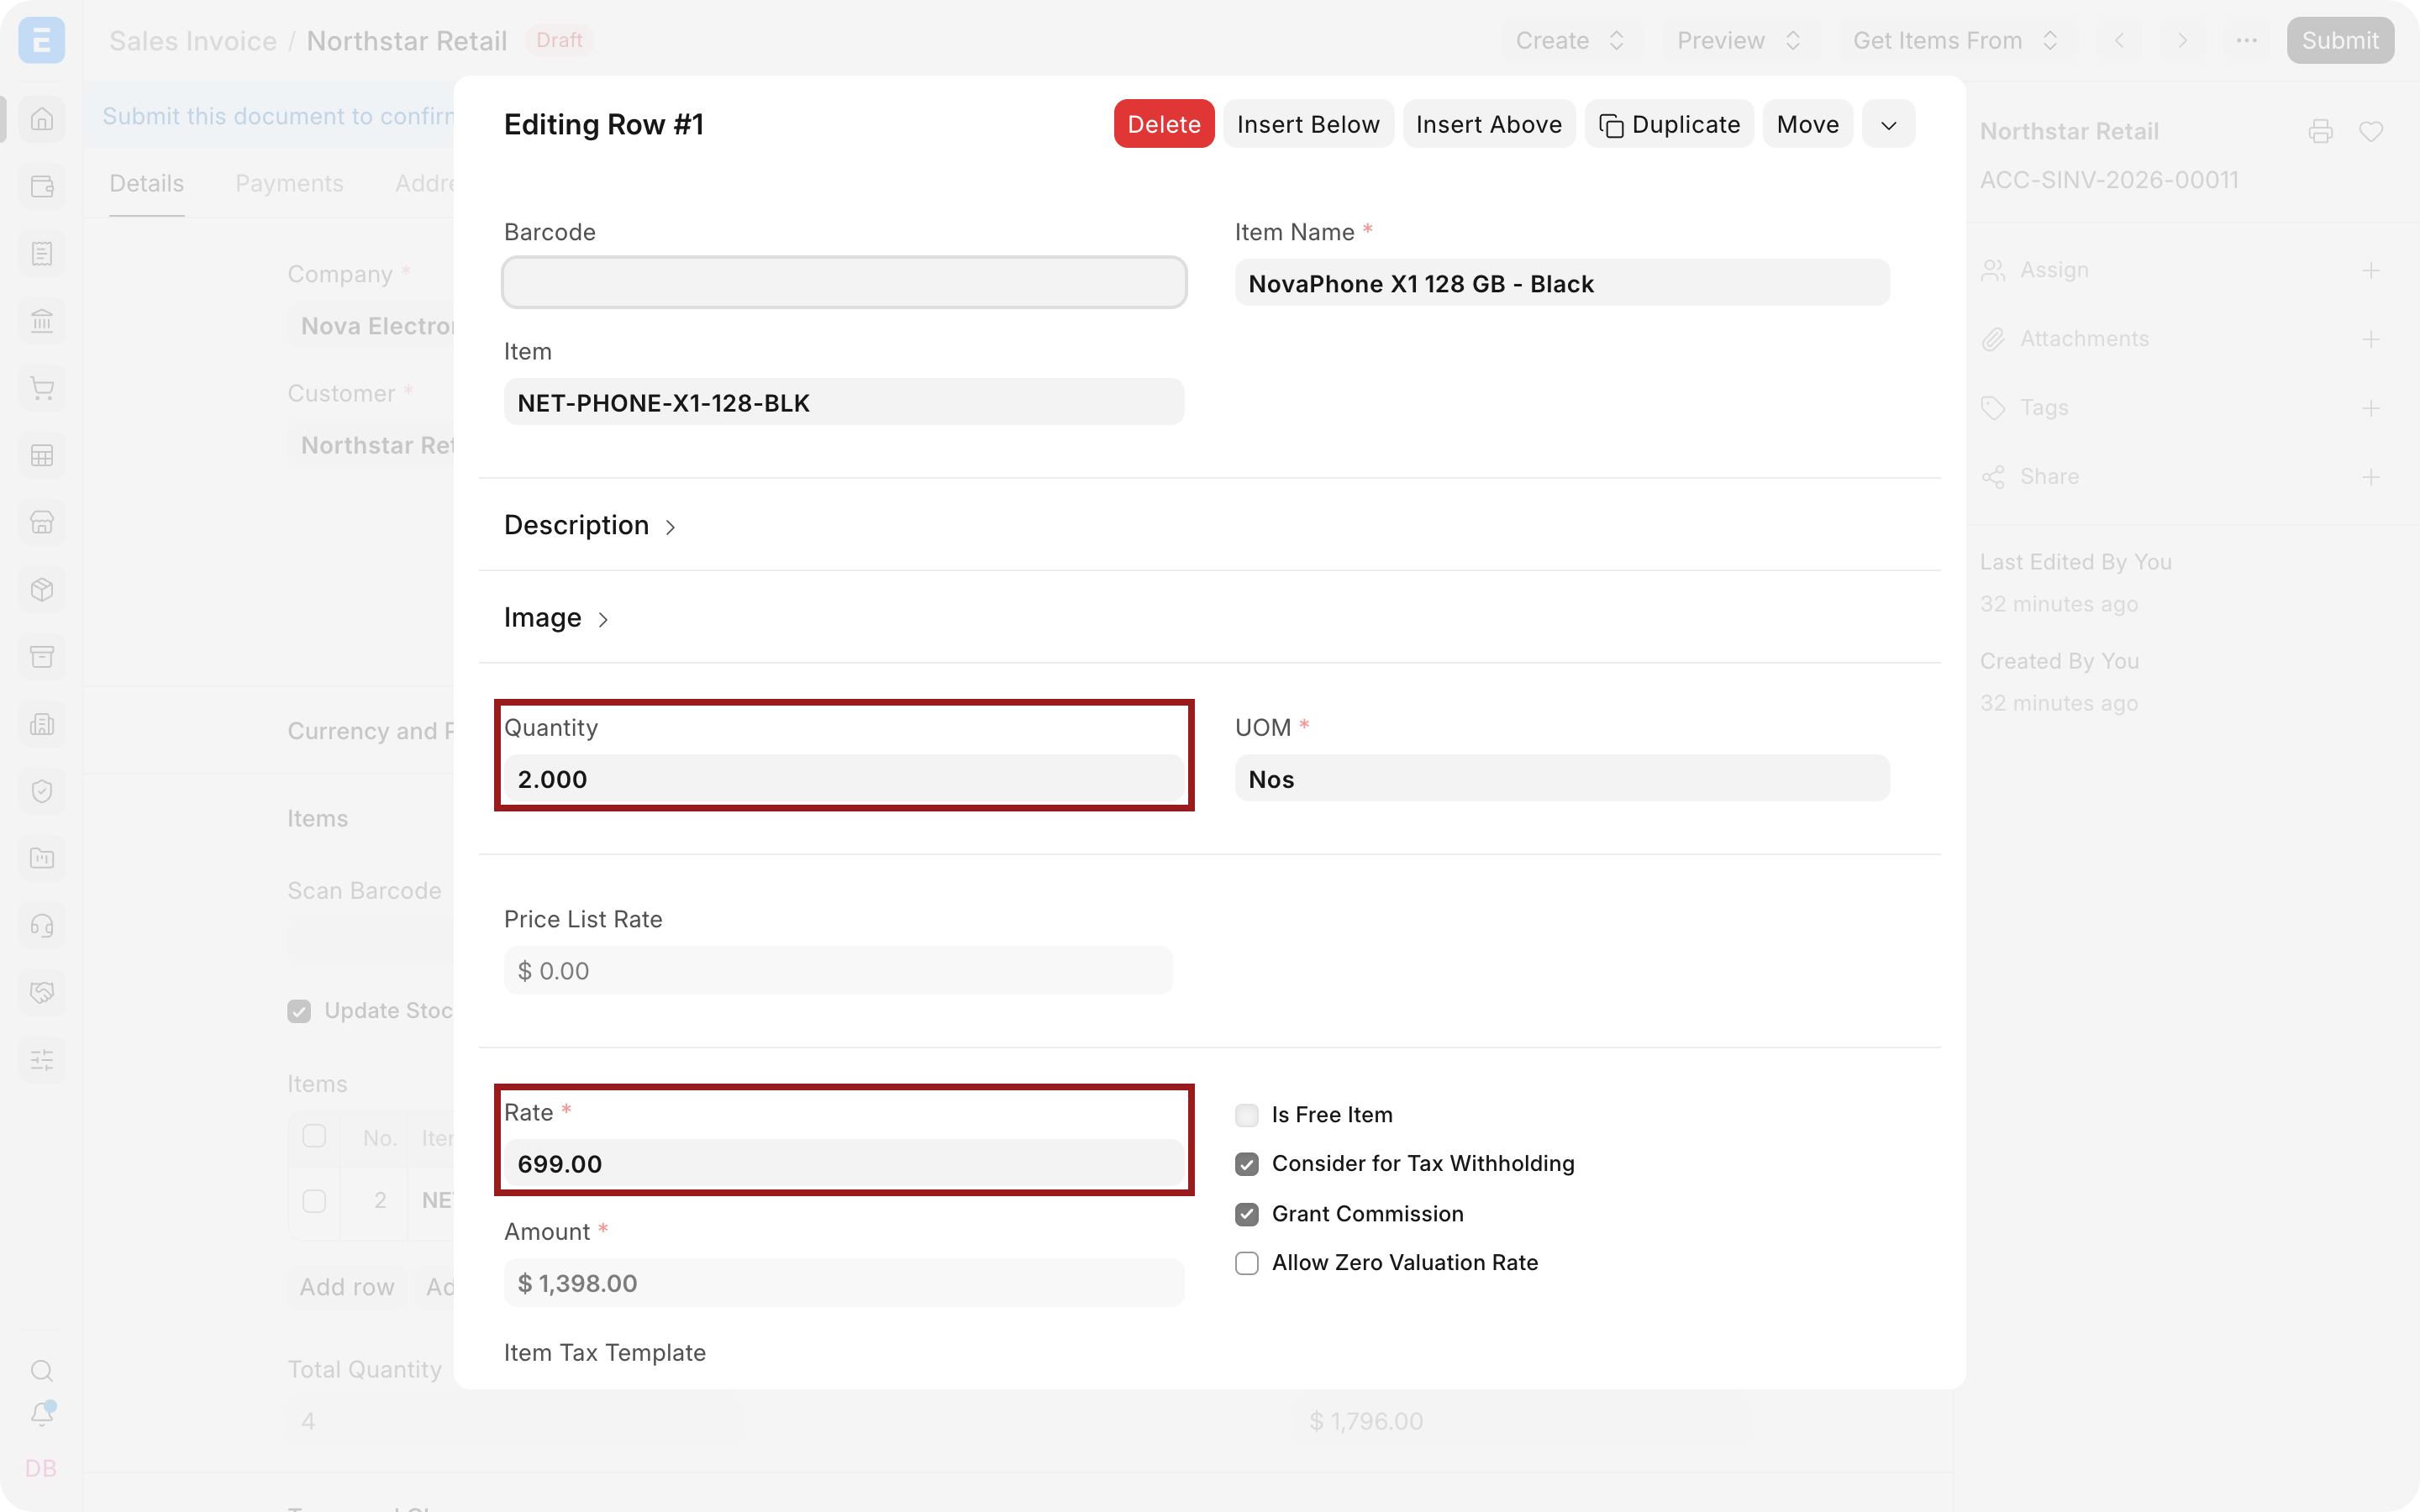Add an attachment with Attachments plus
The width and height of the screenshot is (2420, 1512).
(2371, 339)
